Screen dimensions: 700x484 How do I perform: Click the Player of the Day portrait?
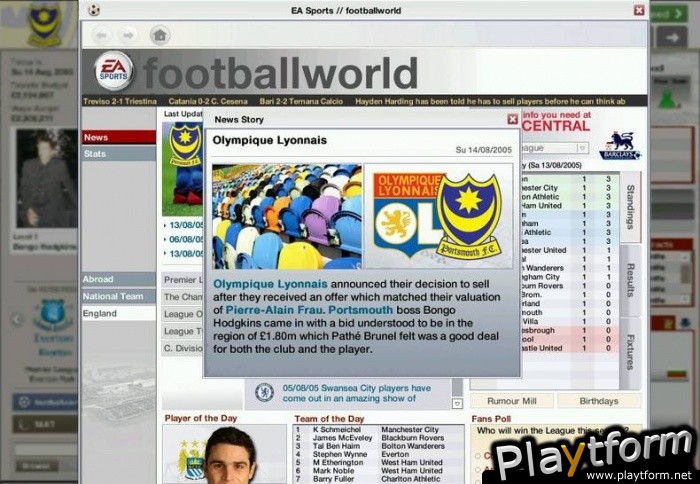coord(230,456)
